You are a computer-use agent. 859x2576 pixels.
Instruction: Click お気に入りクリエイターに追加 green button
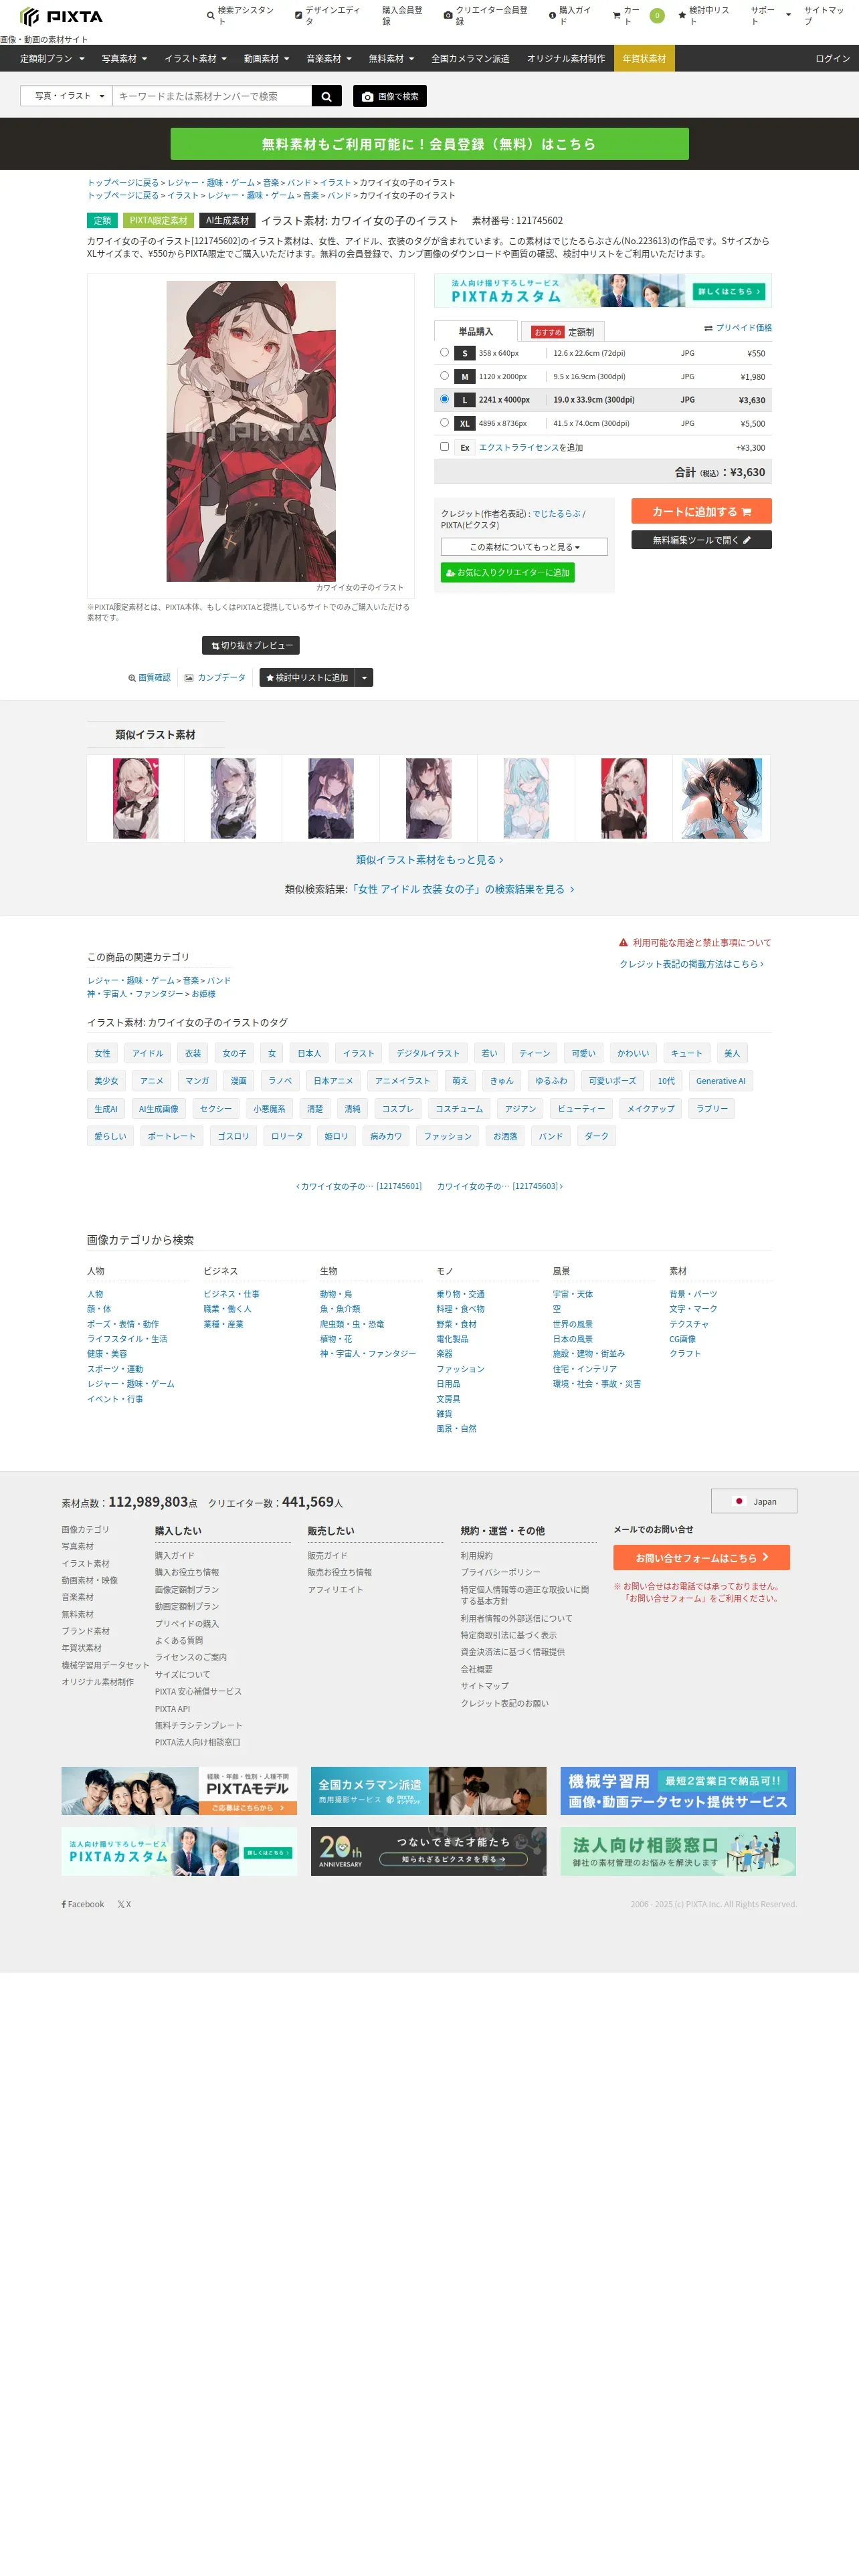tap(507, 573)
